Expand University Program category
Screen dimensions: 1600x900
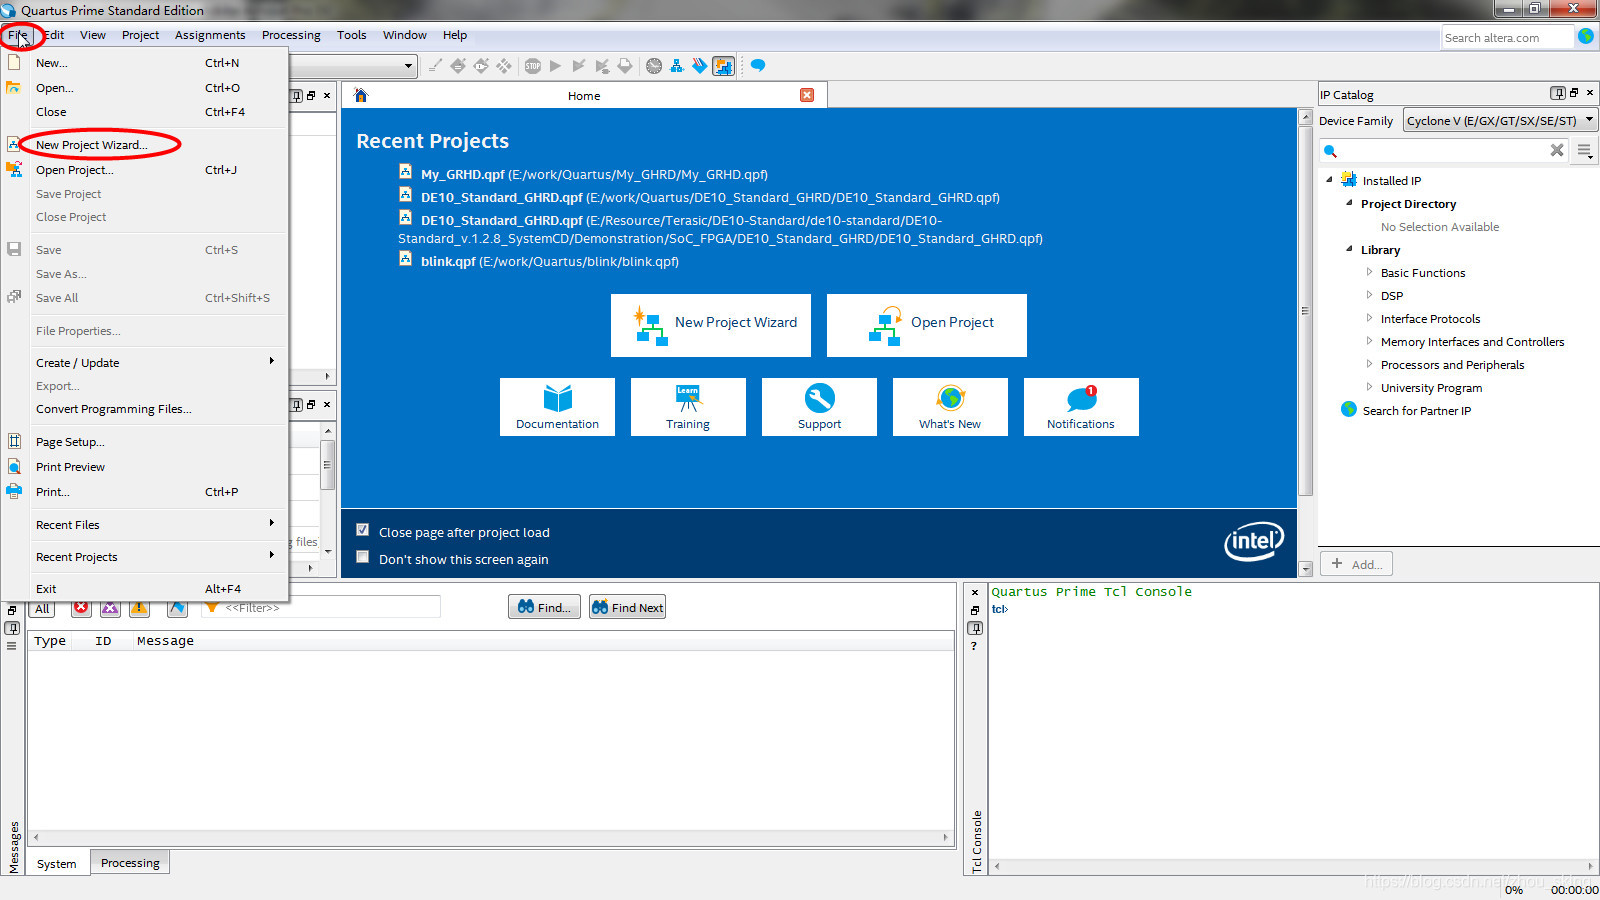tap(1369, 387)
